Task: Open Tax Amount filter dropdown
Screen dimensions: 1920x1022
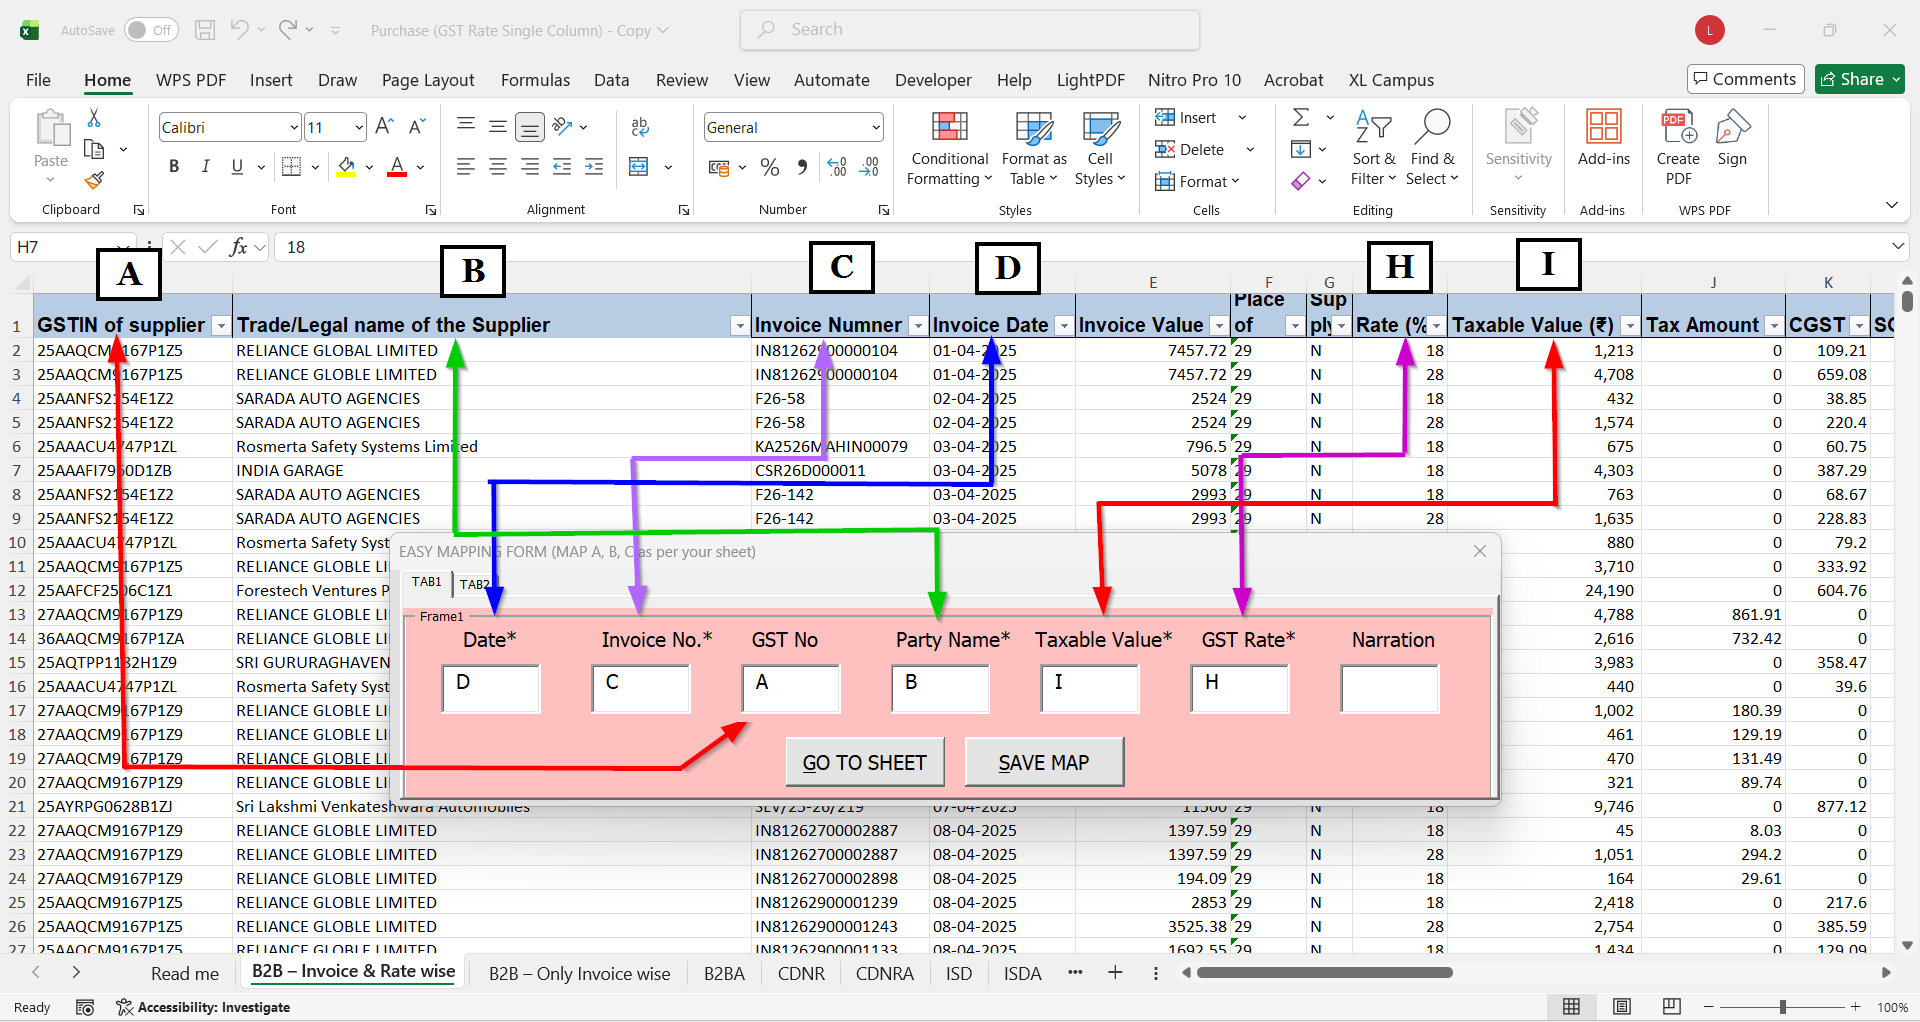Action: click(x=1774, y=326)
